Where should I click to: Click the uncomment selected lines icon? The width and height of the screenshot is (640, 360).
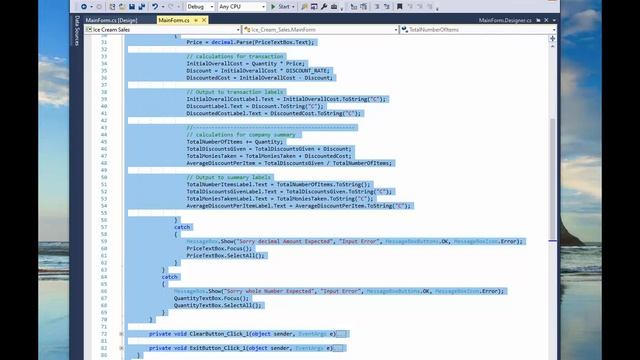pyautogui.click(x=387, y=7)
